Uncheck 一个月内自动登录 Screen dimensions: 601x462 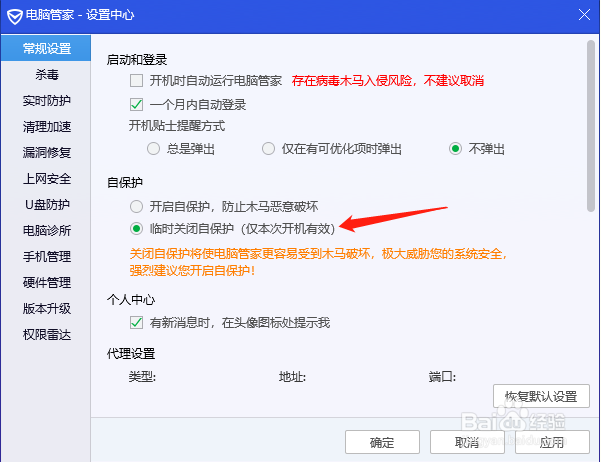tap(136, 104)
